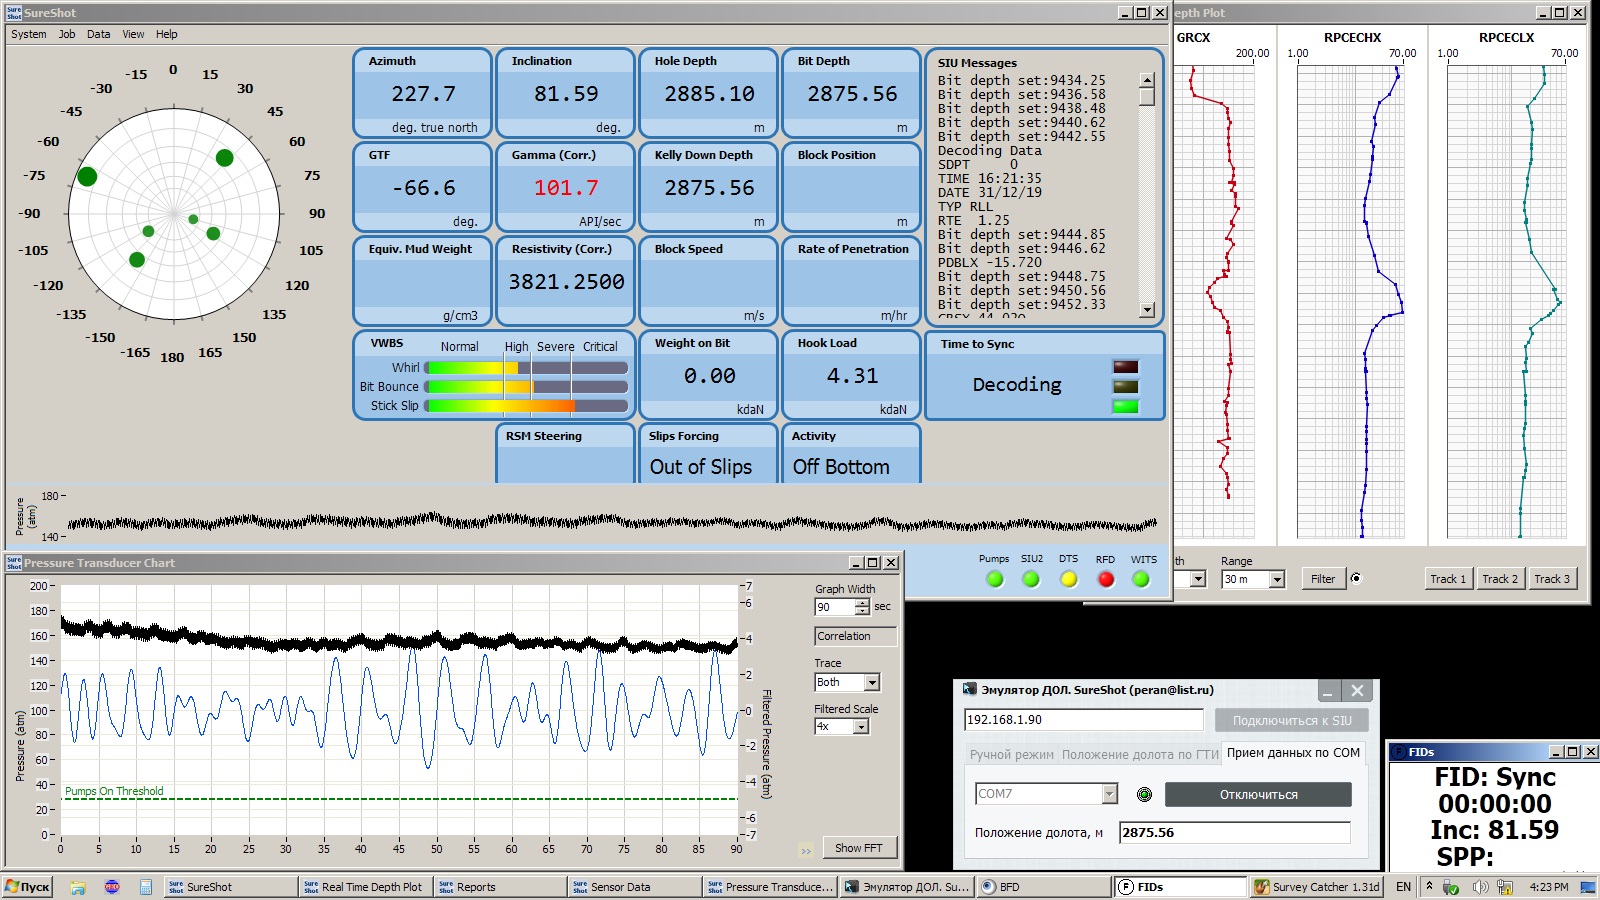The height and width of the screenshot is (900, 1600).
Task: Open the Job menu
Action: (67, 34)
